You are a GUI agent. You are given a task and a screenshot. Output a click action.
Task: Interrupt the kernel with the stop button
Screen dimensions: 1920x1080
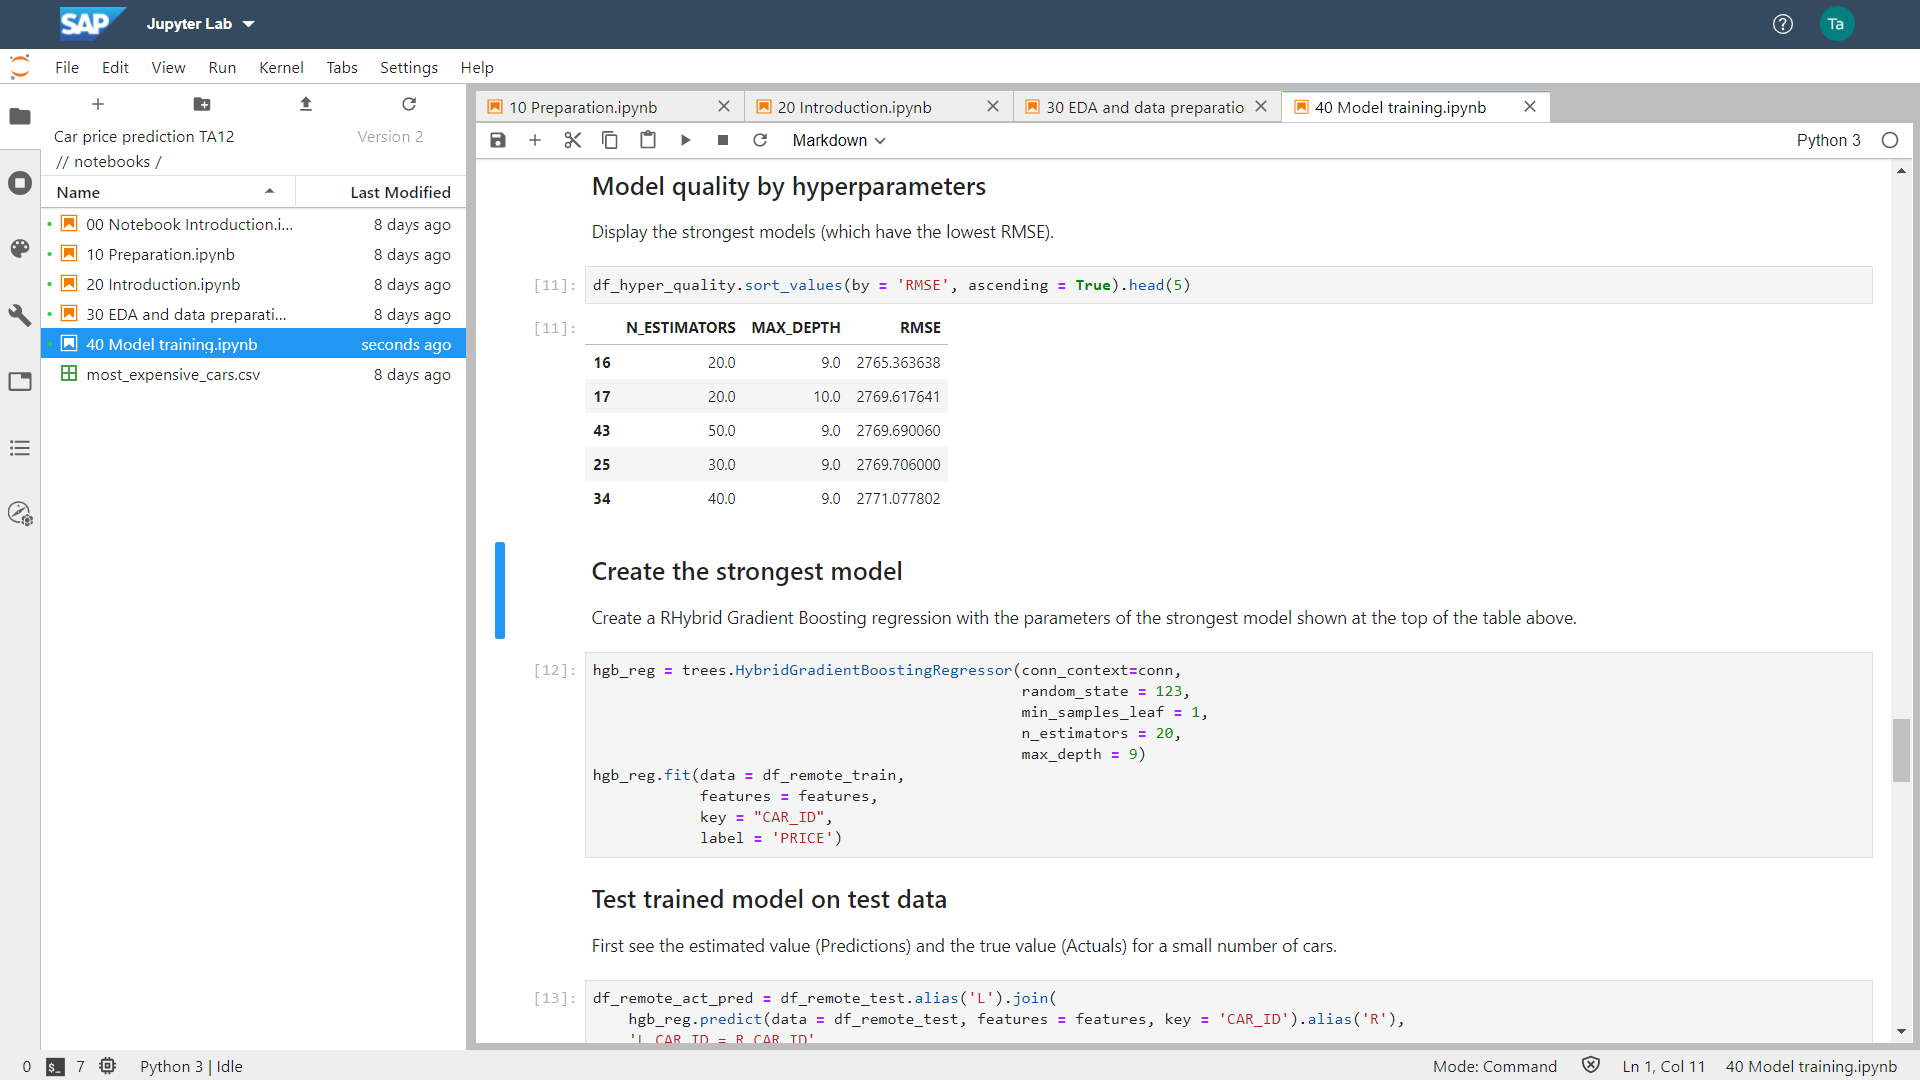(x=723, y=140)
